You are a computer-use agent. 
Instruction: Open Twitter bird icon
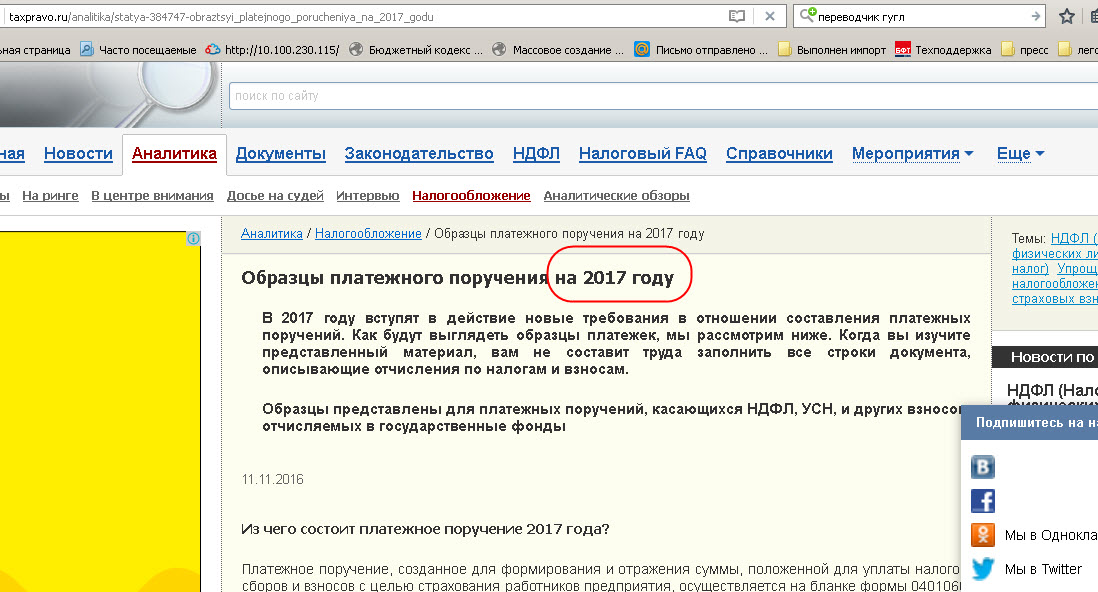coord(982,569)
